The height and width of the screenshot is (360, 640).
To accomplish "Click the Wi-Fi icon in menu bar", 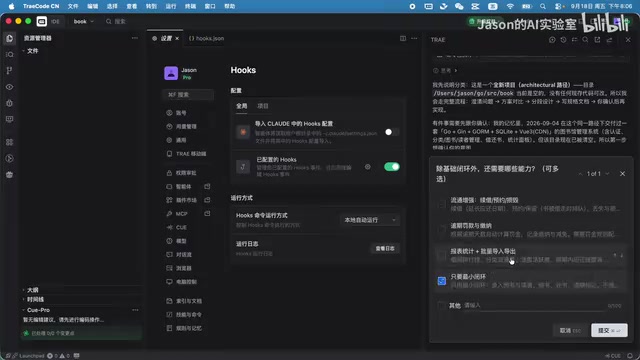I will click(x=510, y=7).
